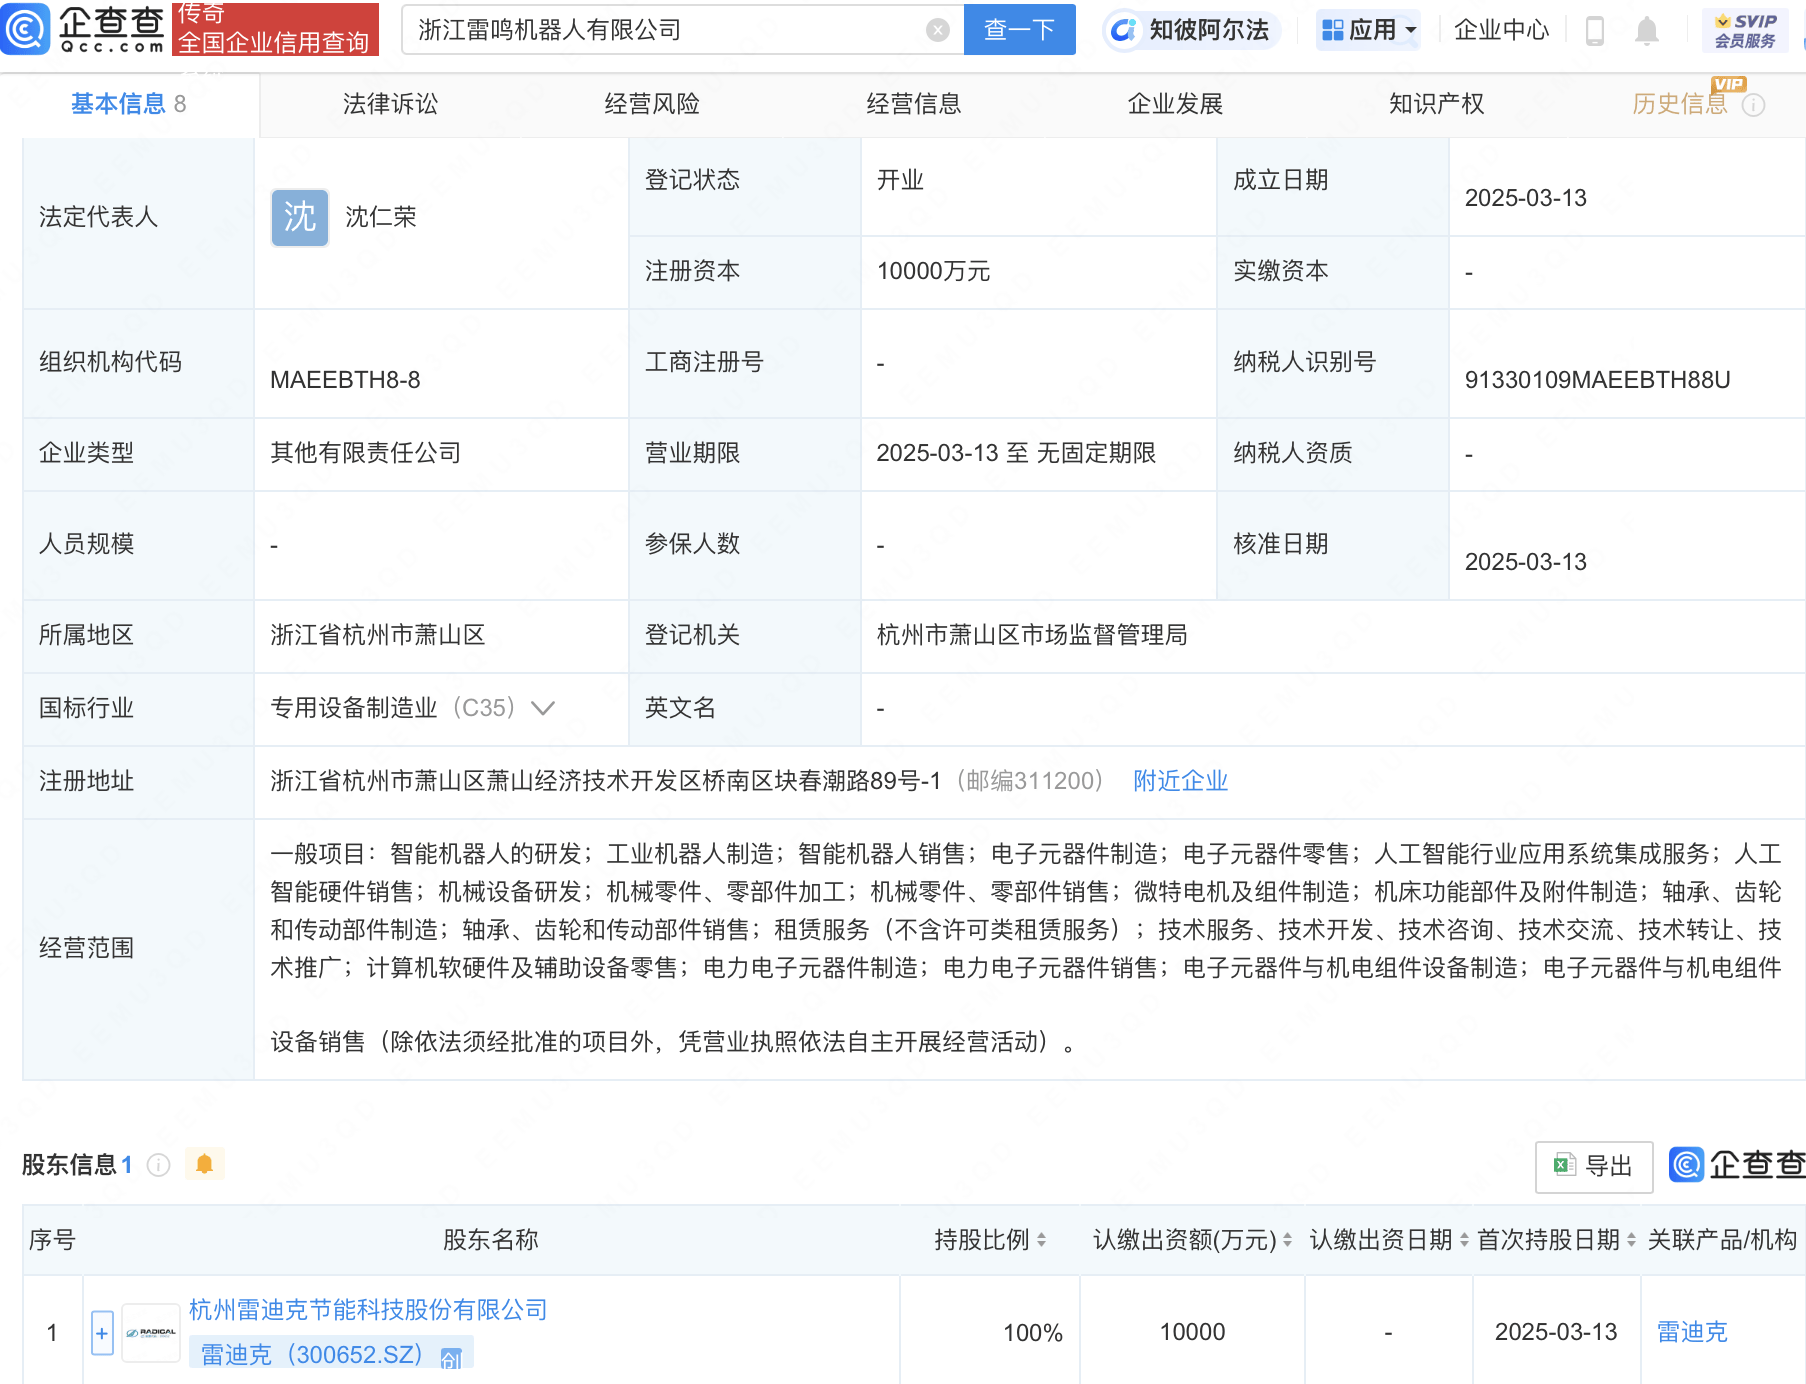Switch to 经营风险 tab

click(x=652, y=104)
